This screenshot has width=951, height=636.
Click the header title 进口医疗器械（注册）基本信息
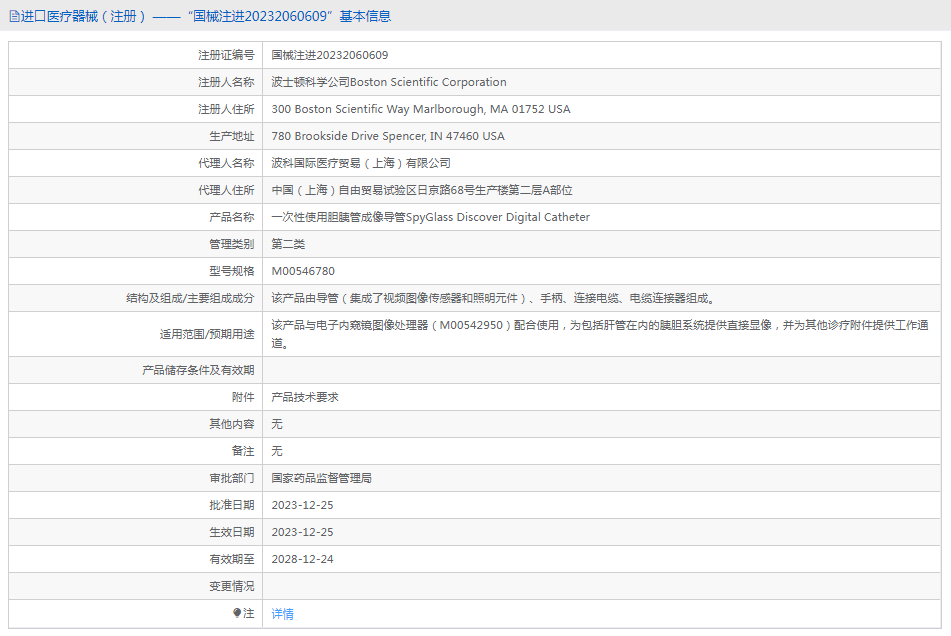(206, 16)
